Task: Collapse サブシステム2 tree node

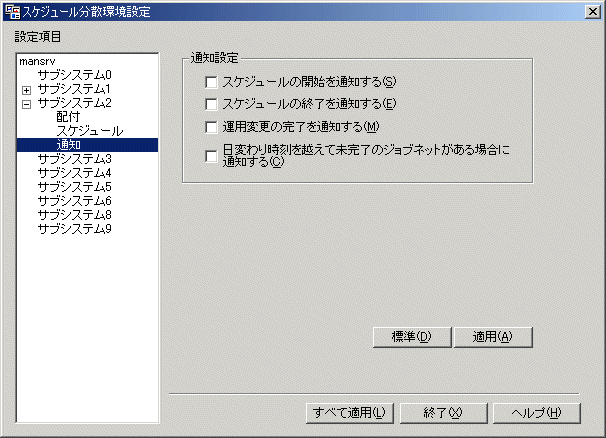Action: [x=26, y=104]
